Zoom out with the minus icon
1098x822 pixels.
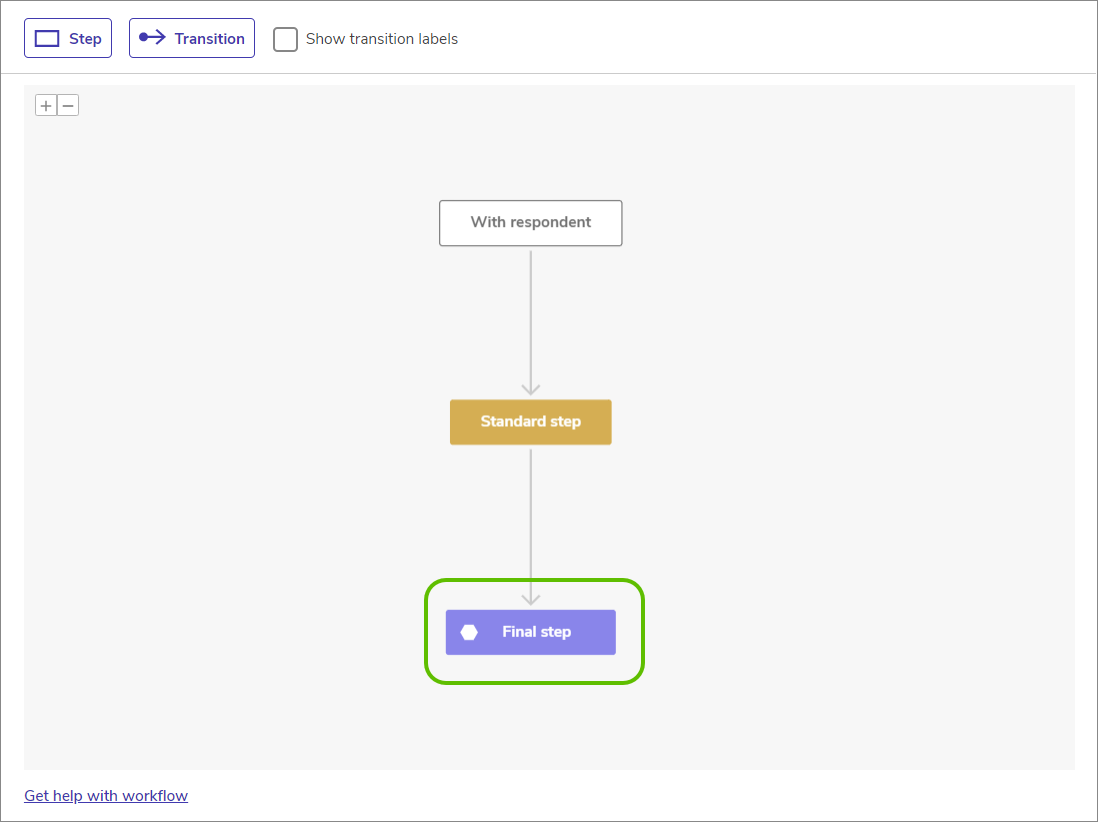pyautogui.click(x=68, y=106)
